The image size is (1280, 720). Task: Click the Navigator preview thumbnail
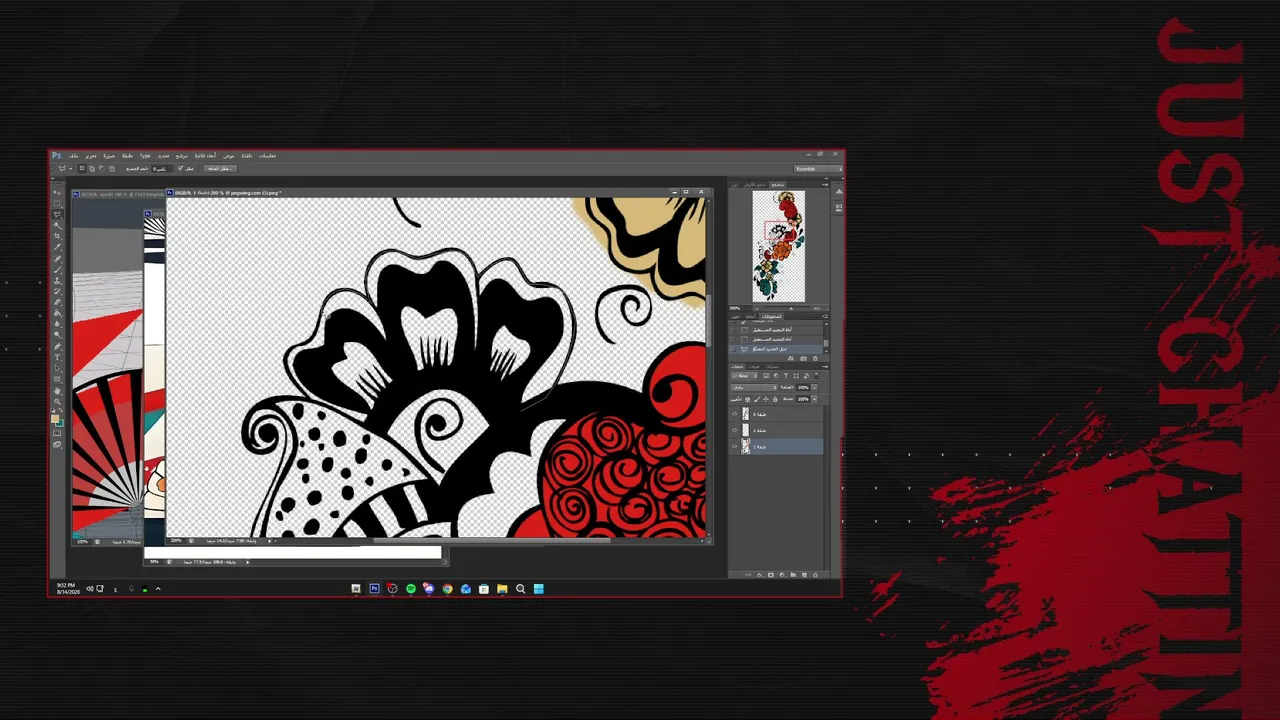(779, 245)
